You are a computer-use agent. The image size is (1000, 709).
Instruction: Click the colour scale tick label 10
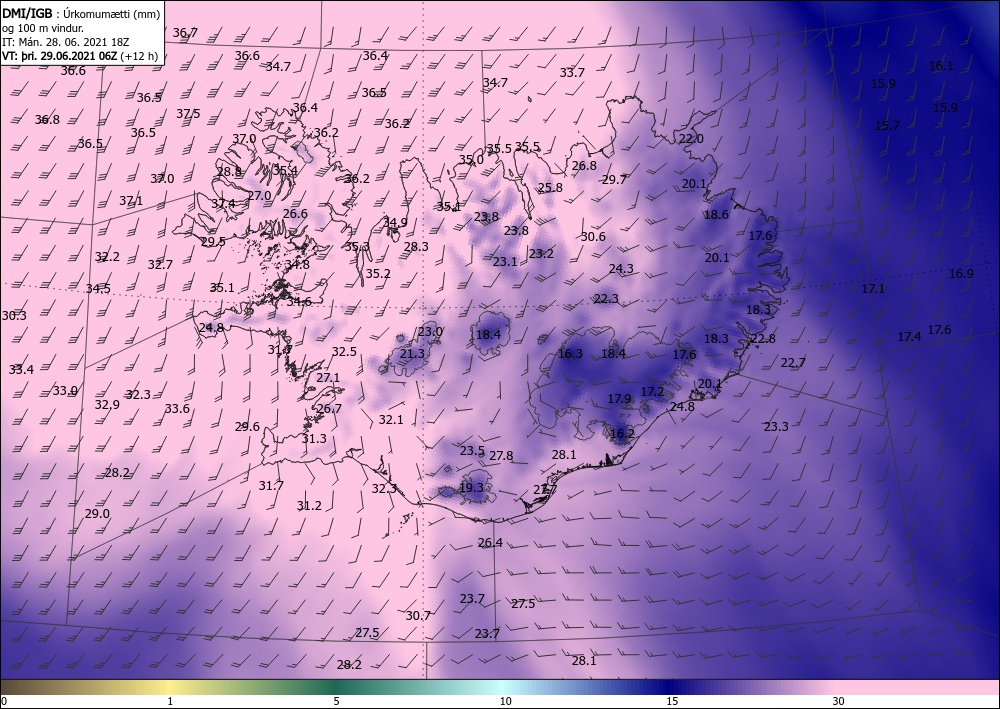[x=505, y=701]
